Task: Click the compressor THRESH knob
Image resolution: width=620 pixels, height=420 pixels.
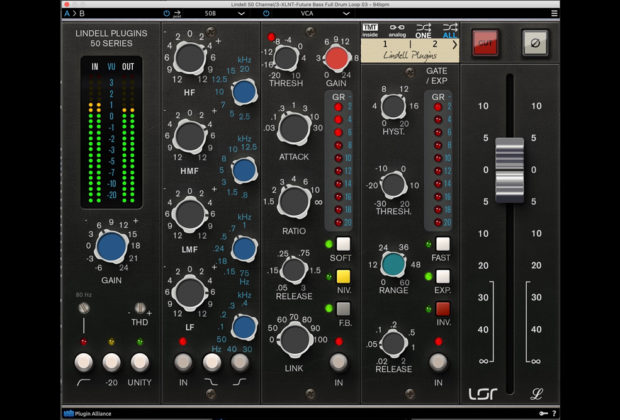Action: 286,59
